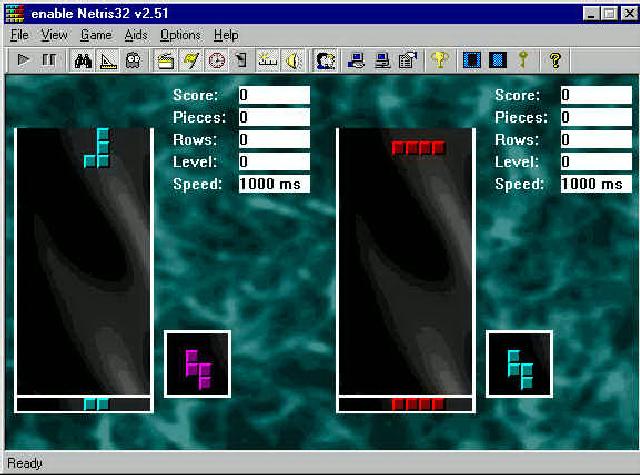Click the binoculars icon in toolbar

[x=84, y=61]
